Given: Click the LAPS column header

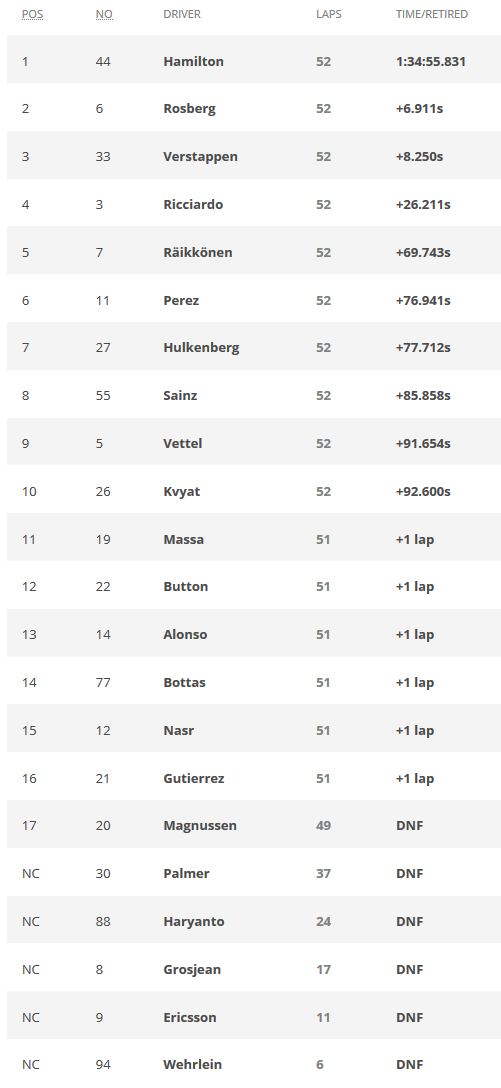Looking at the screenshot, I should (329, 14).
